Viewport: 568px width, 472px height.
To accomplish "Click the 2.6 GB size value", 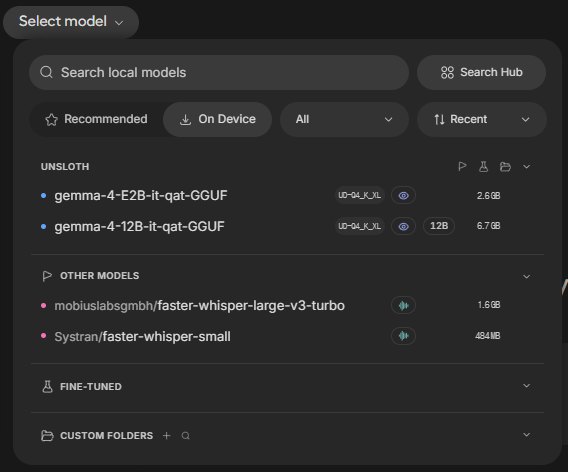I will pos(488,196).
